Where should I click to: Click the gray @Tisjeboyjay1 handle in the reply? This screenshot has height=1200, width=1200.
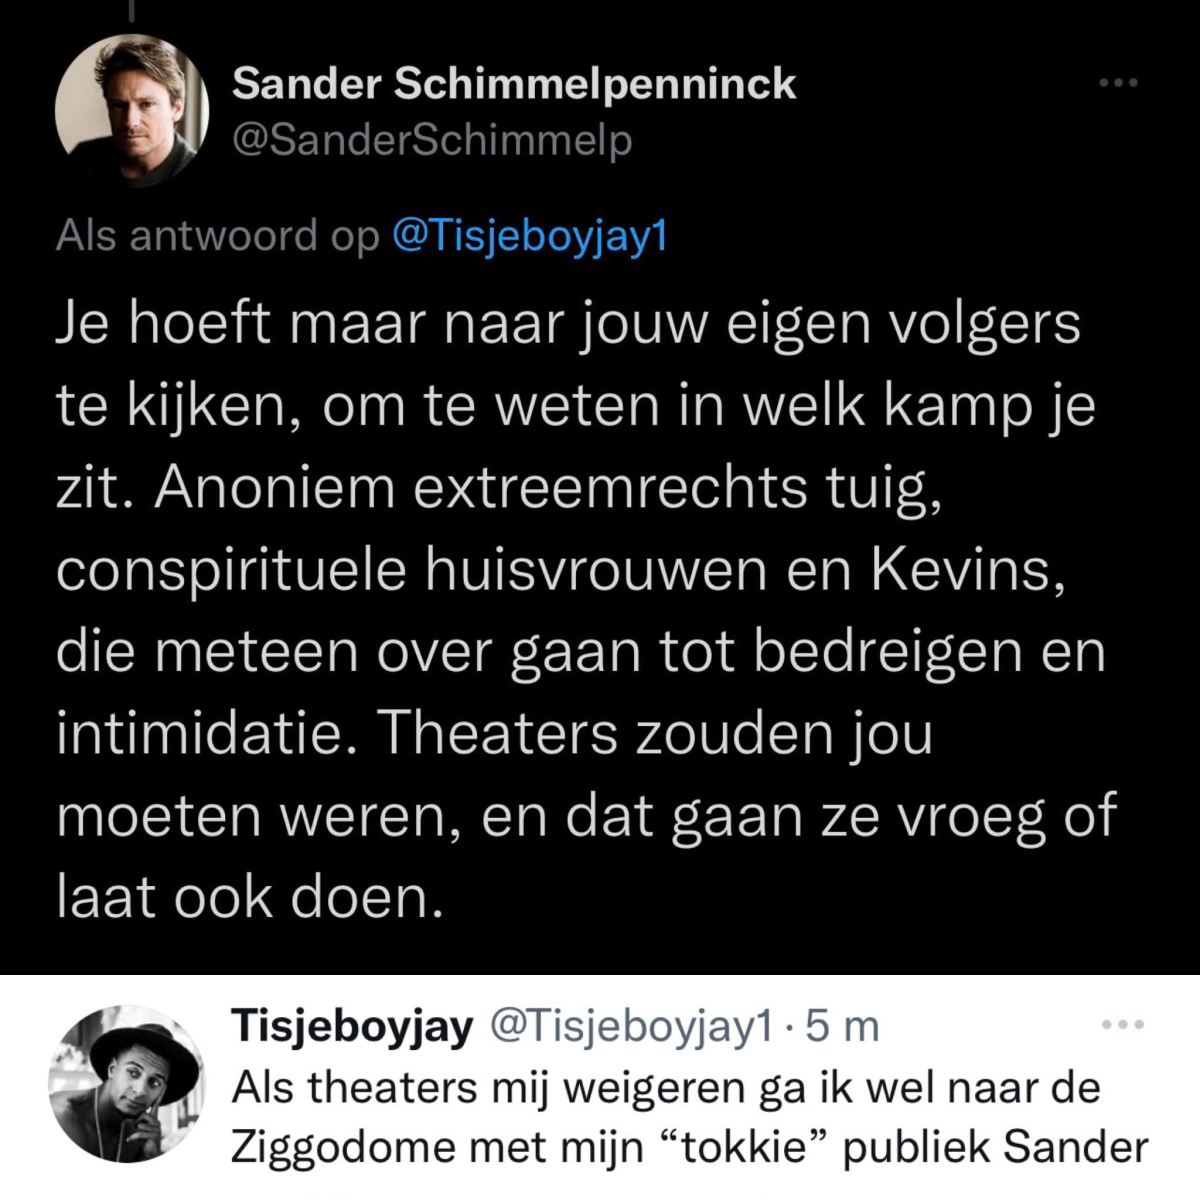[630, 1026]
